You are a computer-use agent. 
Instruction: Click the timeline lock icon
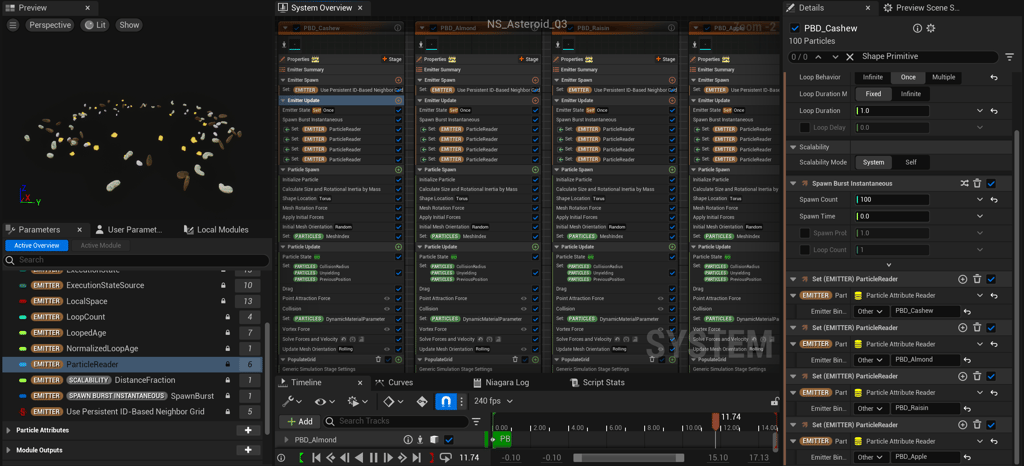tap(775, 401)
